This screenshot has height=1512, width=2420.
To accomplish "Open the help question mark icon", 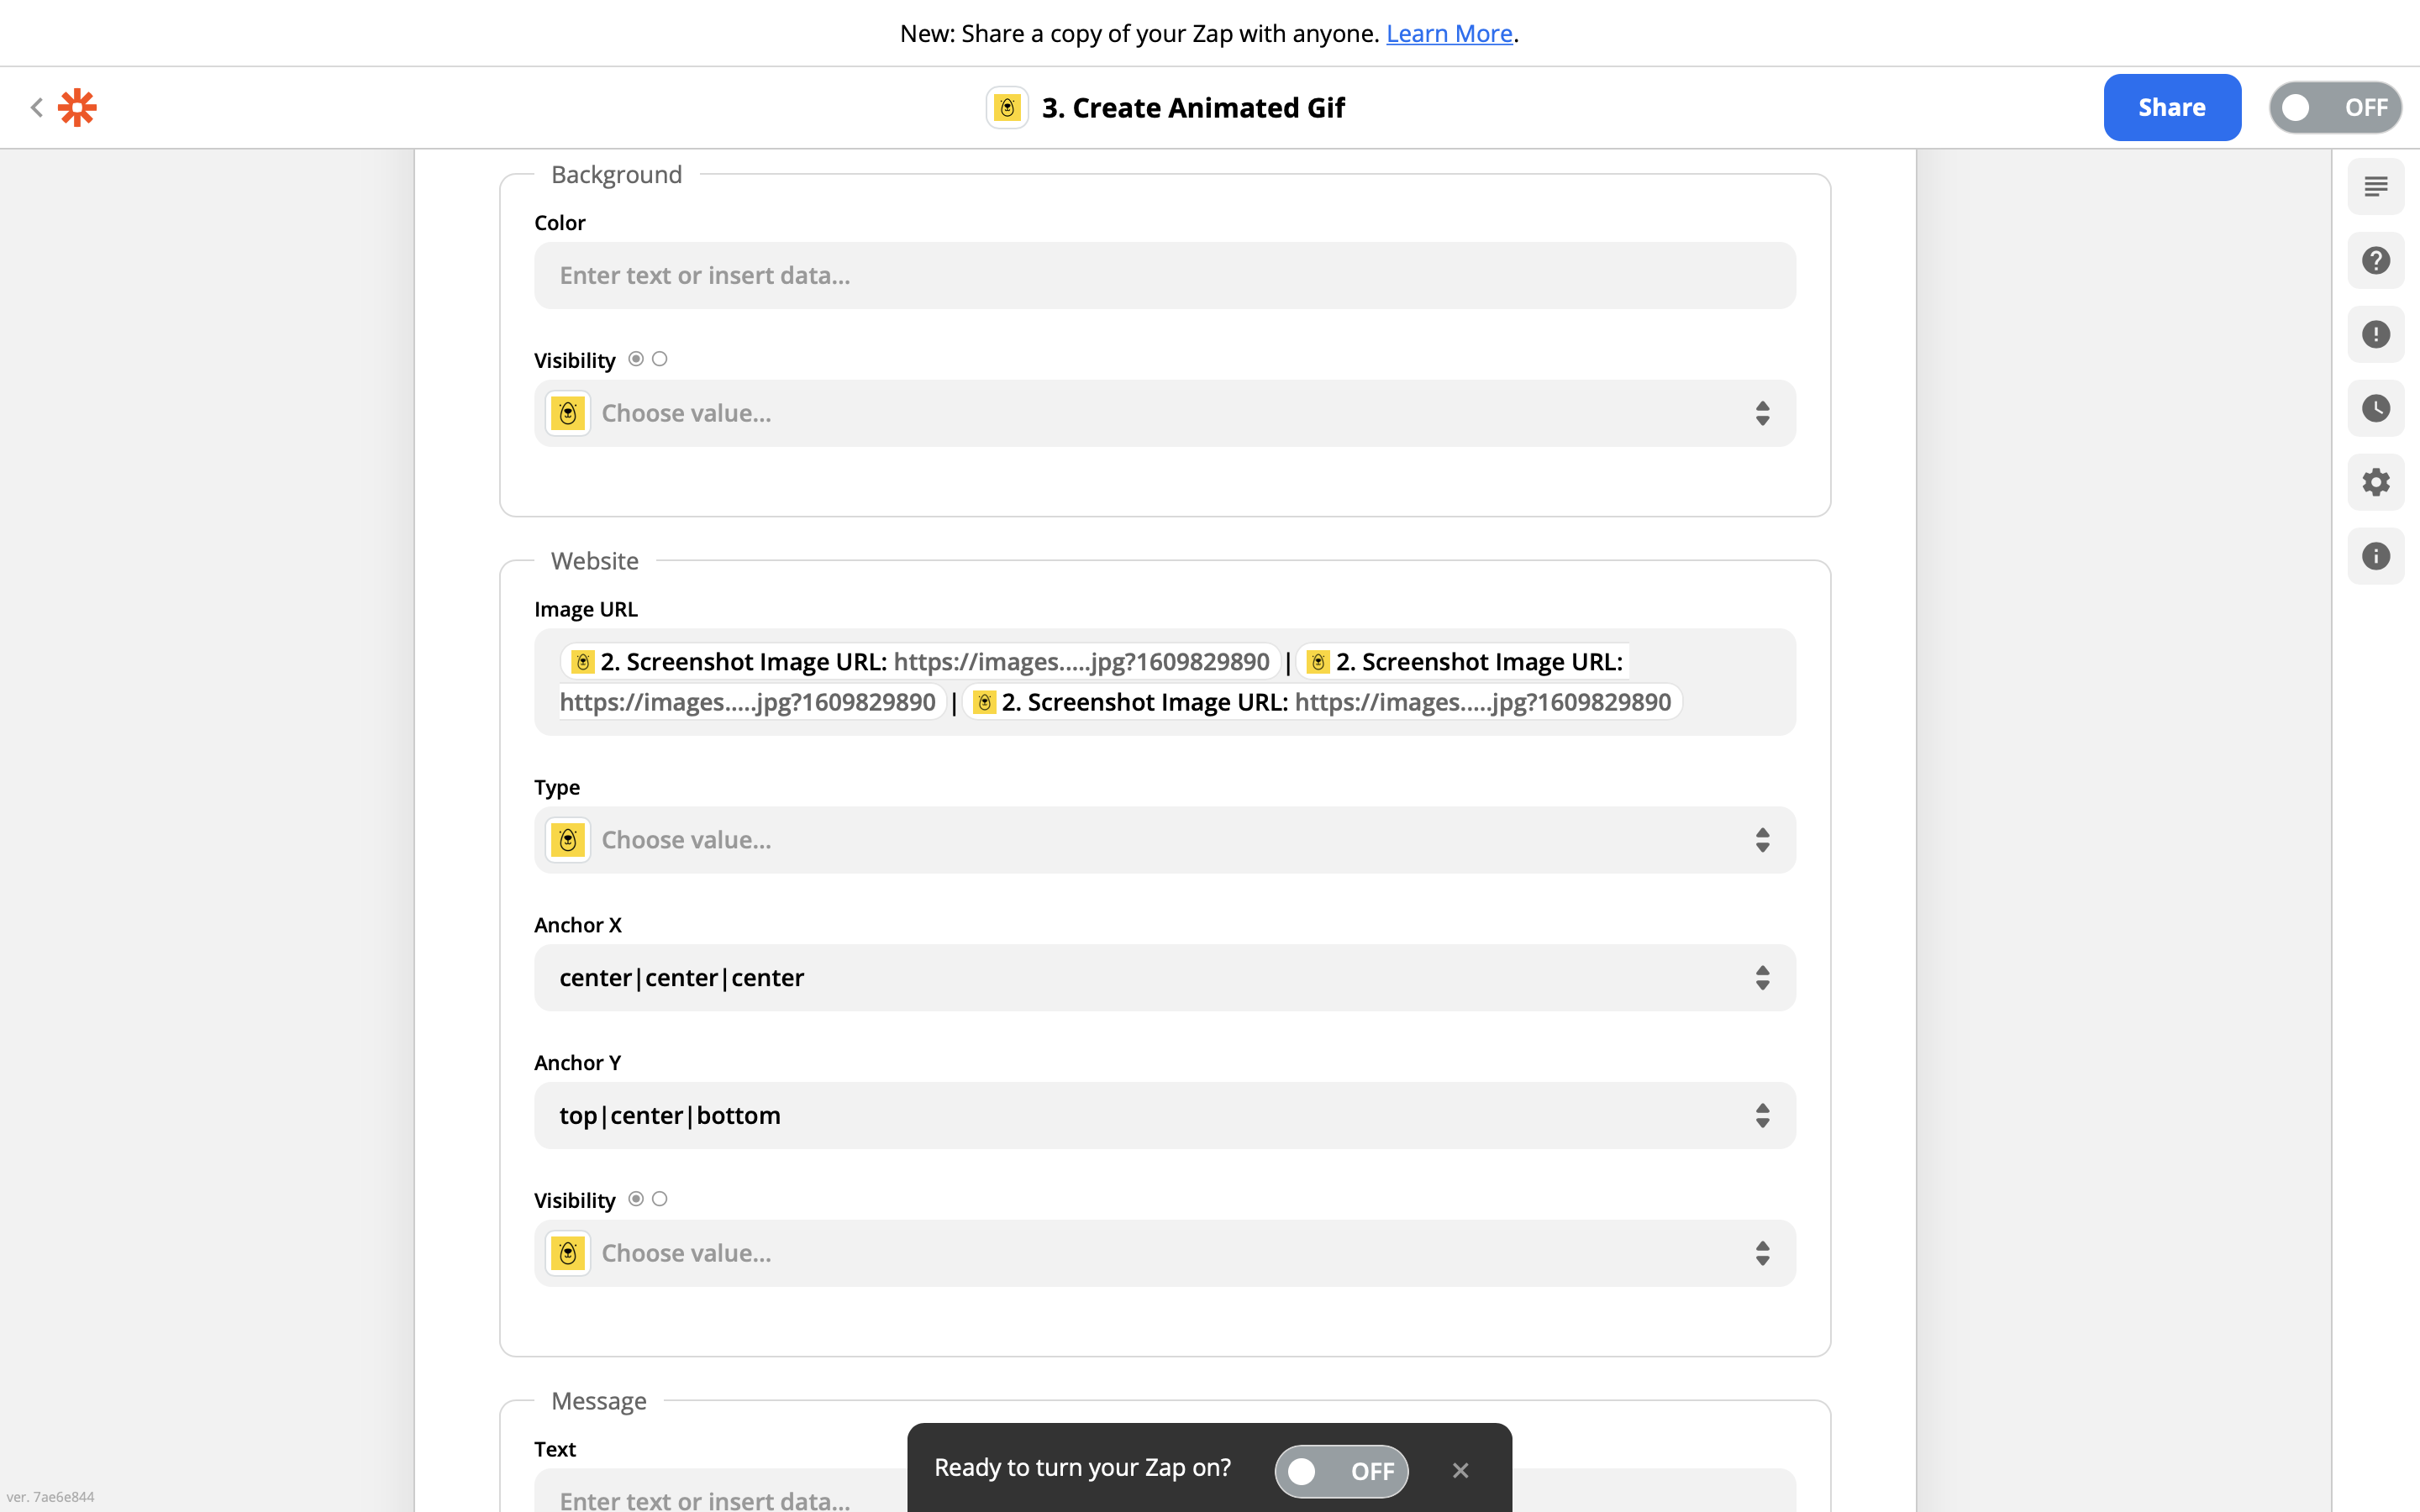I will tap(2375, 260).
